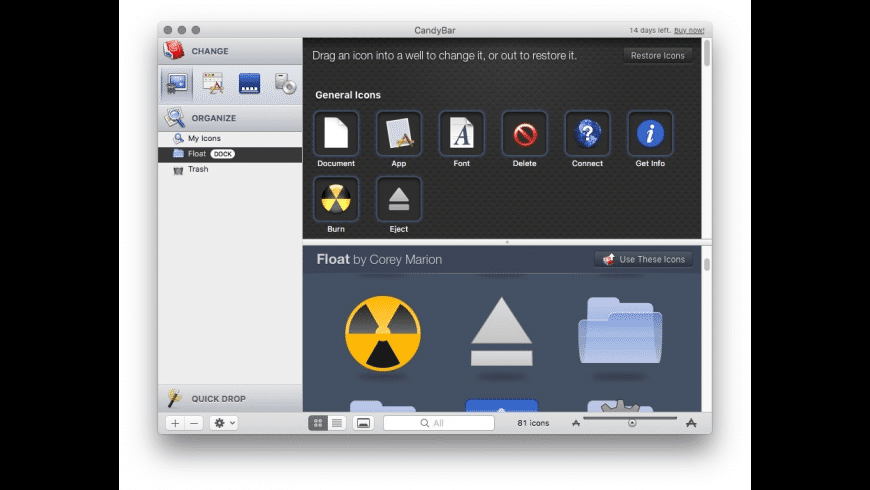Click the Burn icon well
The width and height of the screenshot is (870, 490).
(x=336, y=199)
